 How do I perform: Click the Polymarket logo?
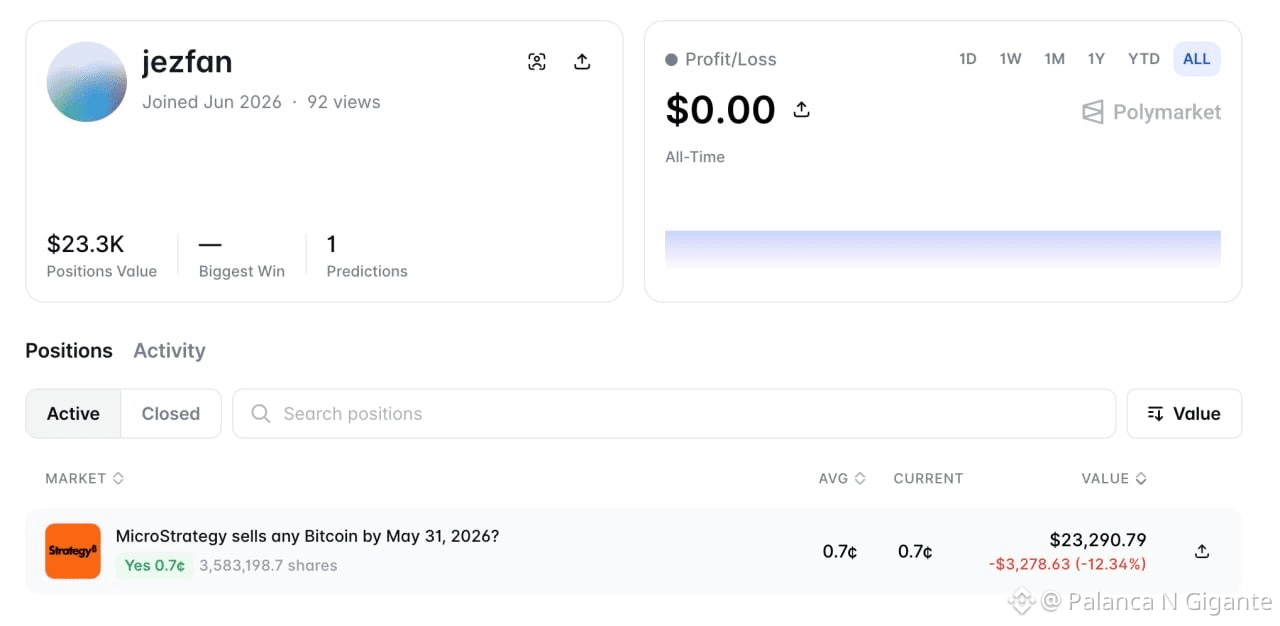click(1151, 112)
